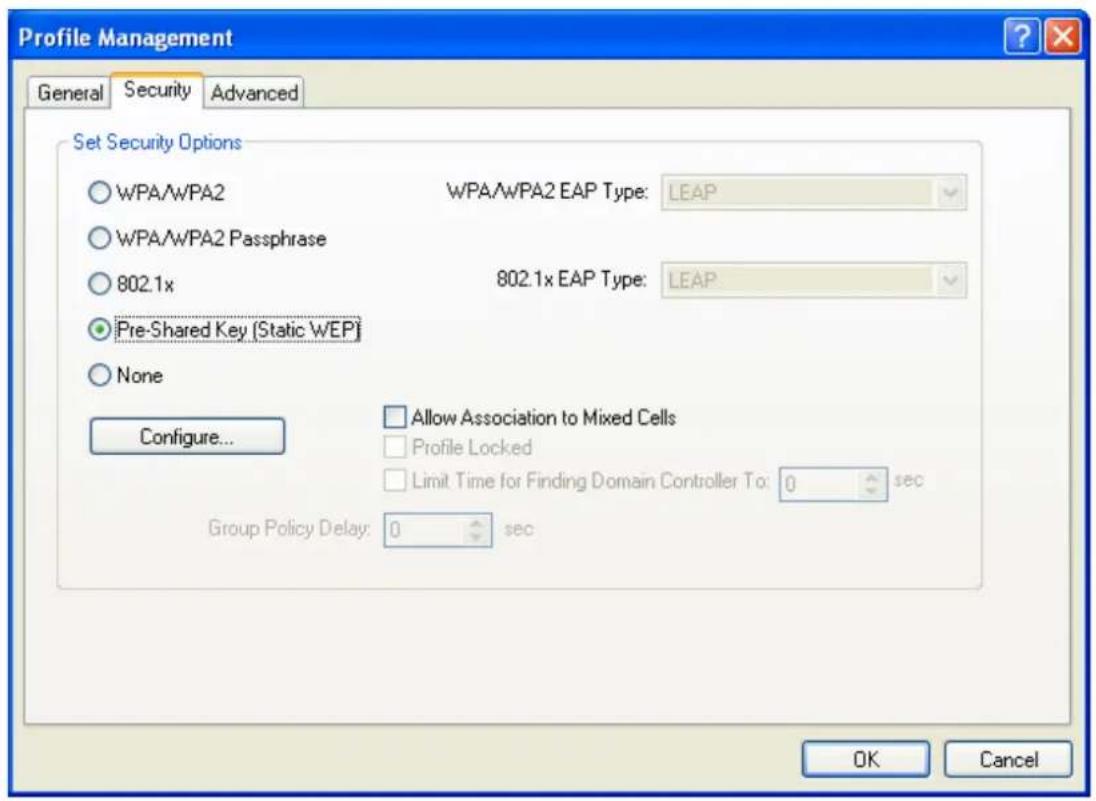Cancel the Profile Management dialog
The image size is (1096, 801).
[x=1008, y=760]
